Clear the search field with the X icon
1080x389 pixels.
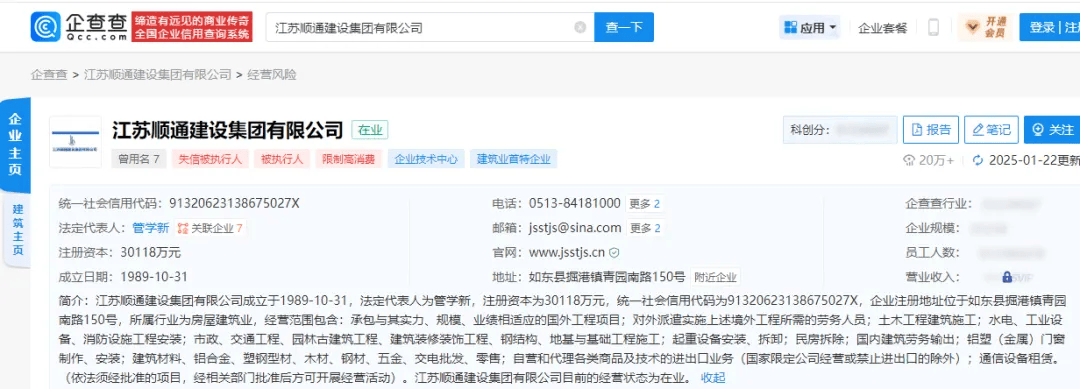(x=580, y=28)
